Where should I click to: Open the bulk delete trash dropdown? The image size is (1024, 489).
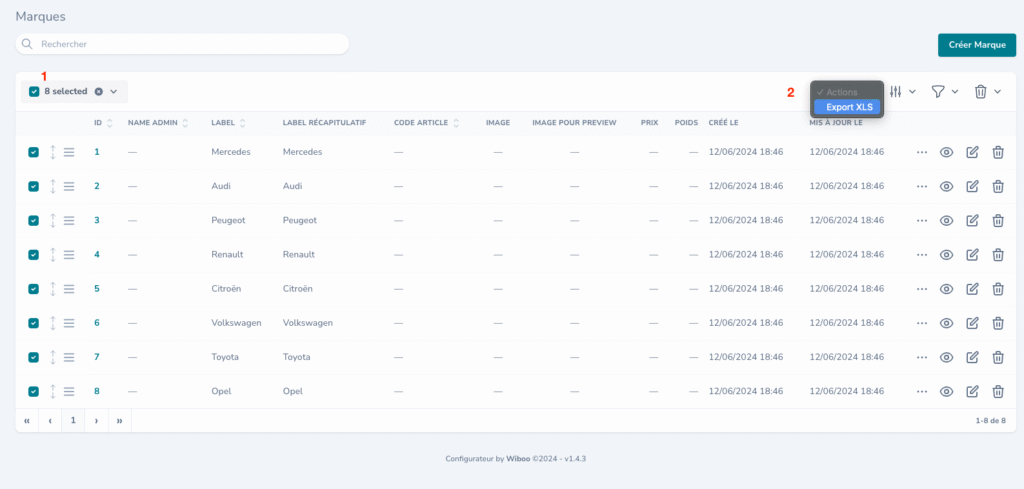987,92
